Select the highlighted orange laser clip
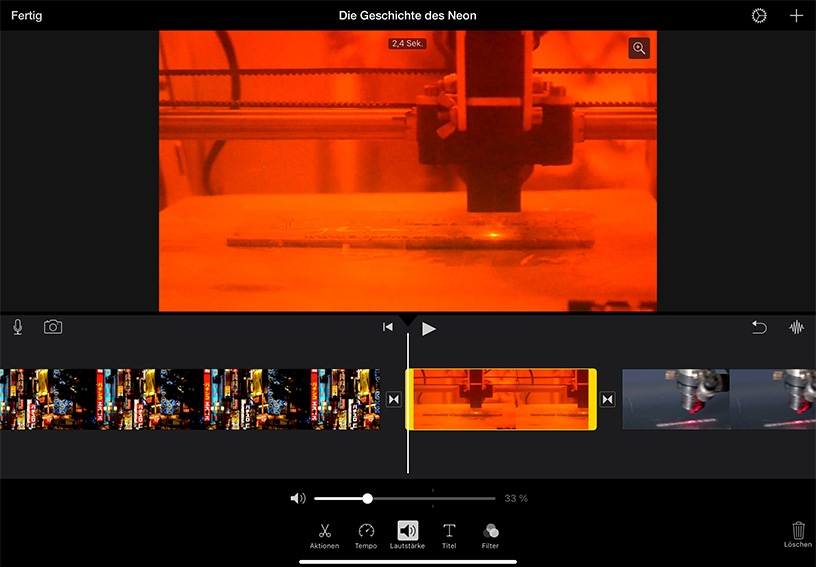Viewport: 816px width, 567px height. coord(501,399)
